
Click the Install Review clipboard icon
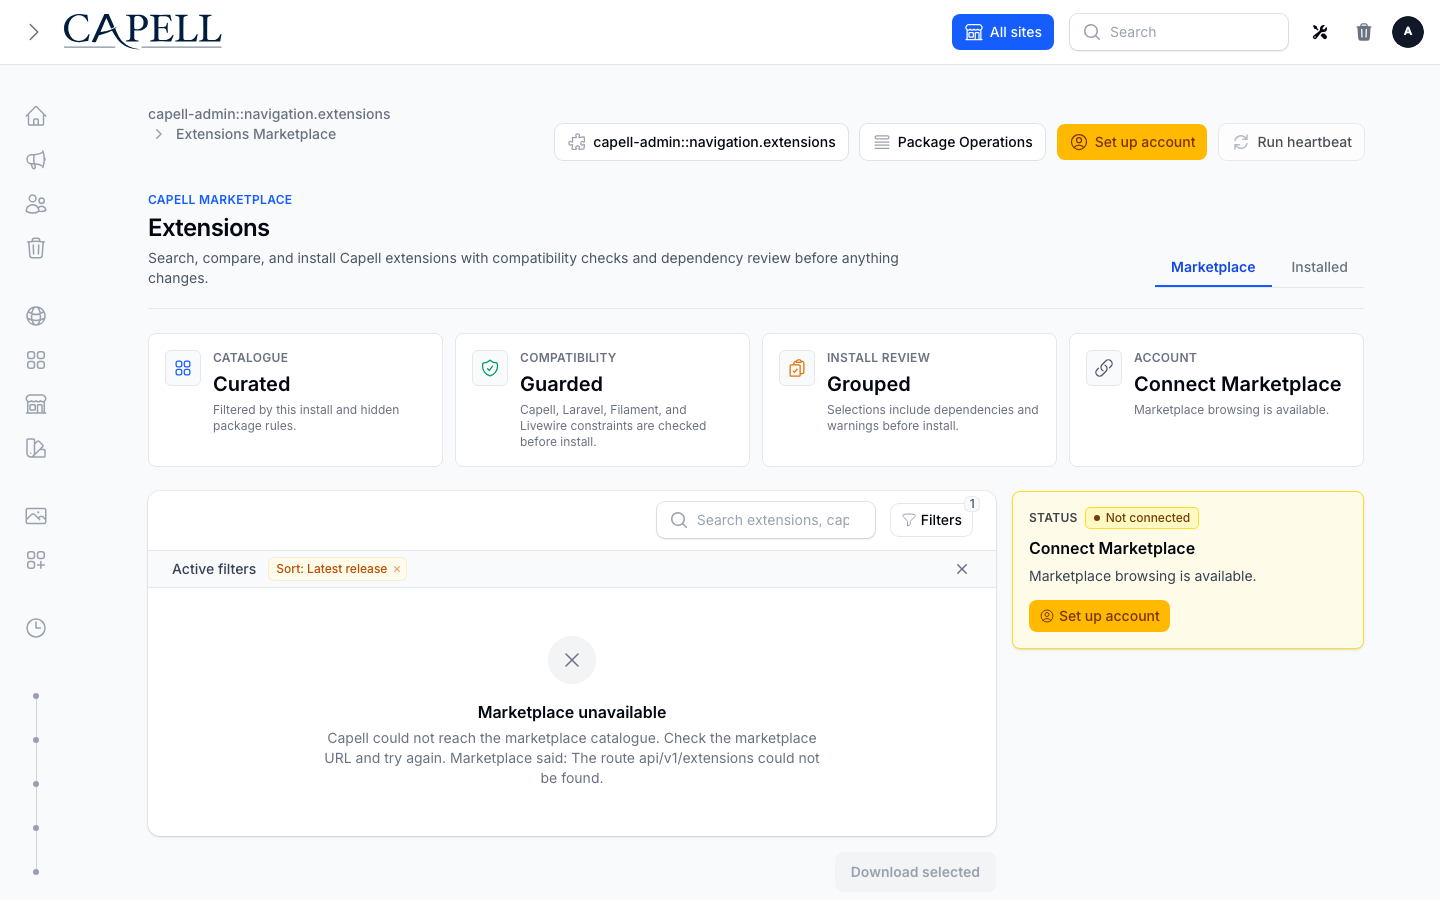(x=797, y=368)
